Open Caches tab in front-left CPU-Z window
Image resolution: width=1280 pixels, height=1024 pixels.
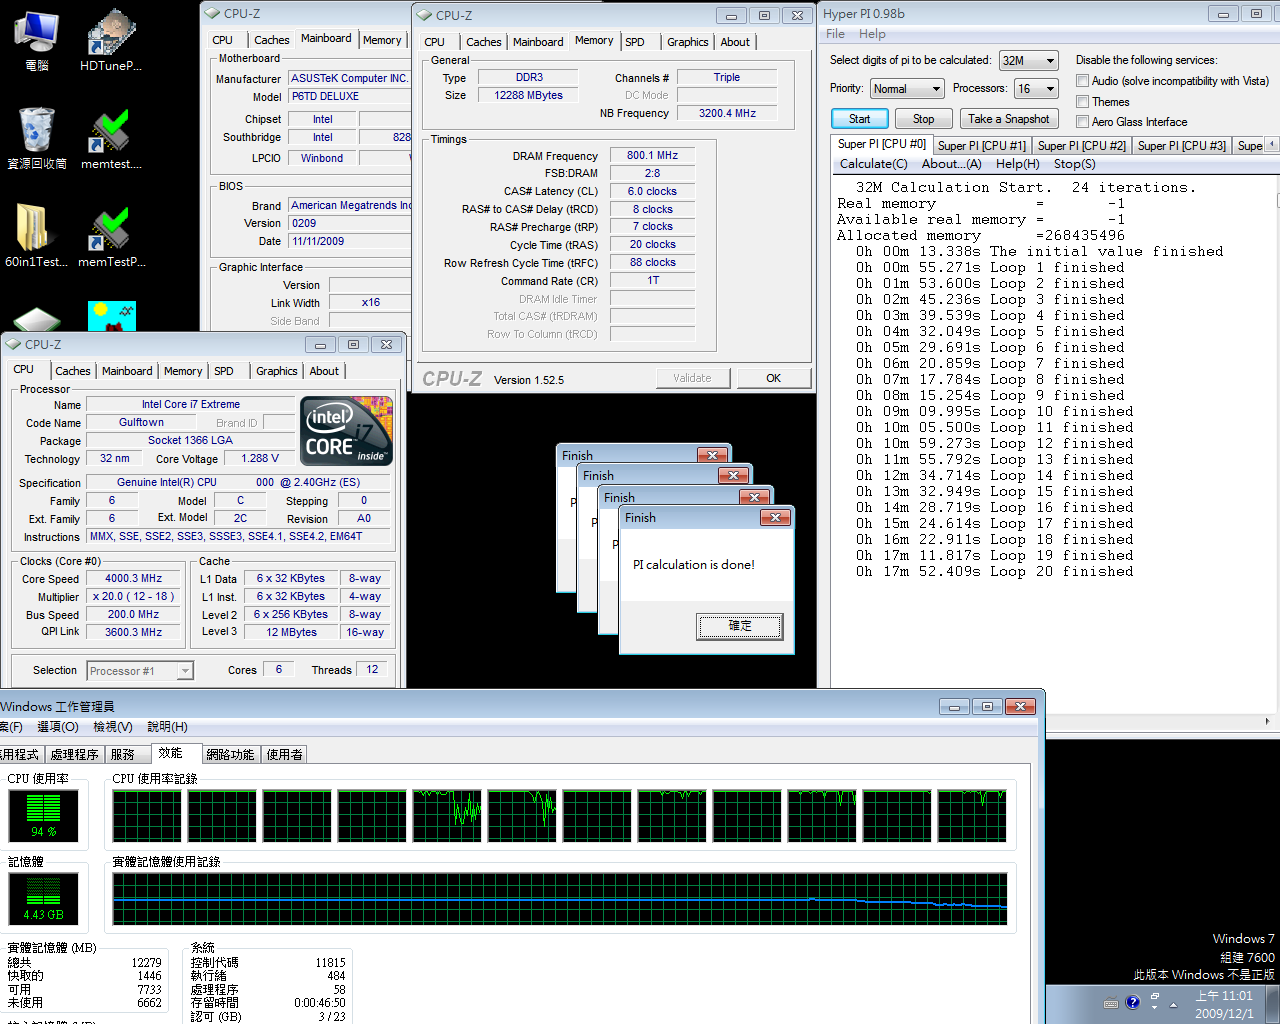[x=72, y=371]
